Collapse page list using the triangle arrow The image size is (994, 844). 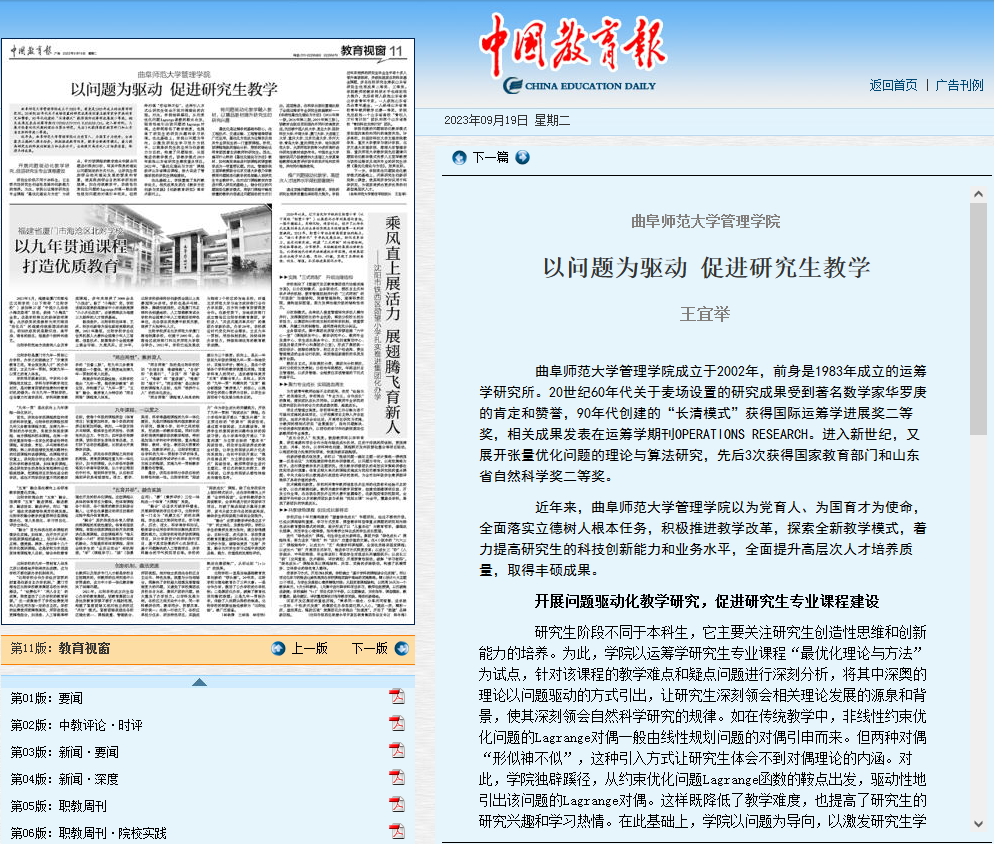[199, 682]
